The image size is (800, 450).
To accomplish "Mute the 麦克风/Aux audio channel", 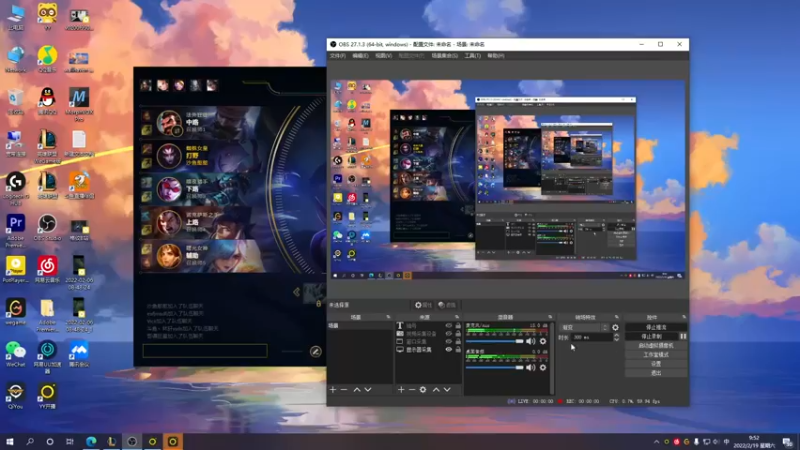I will [x=531, y=341].
